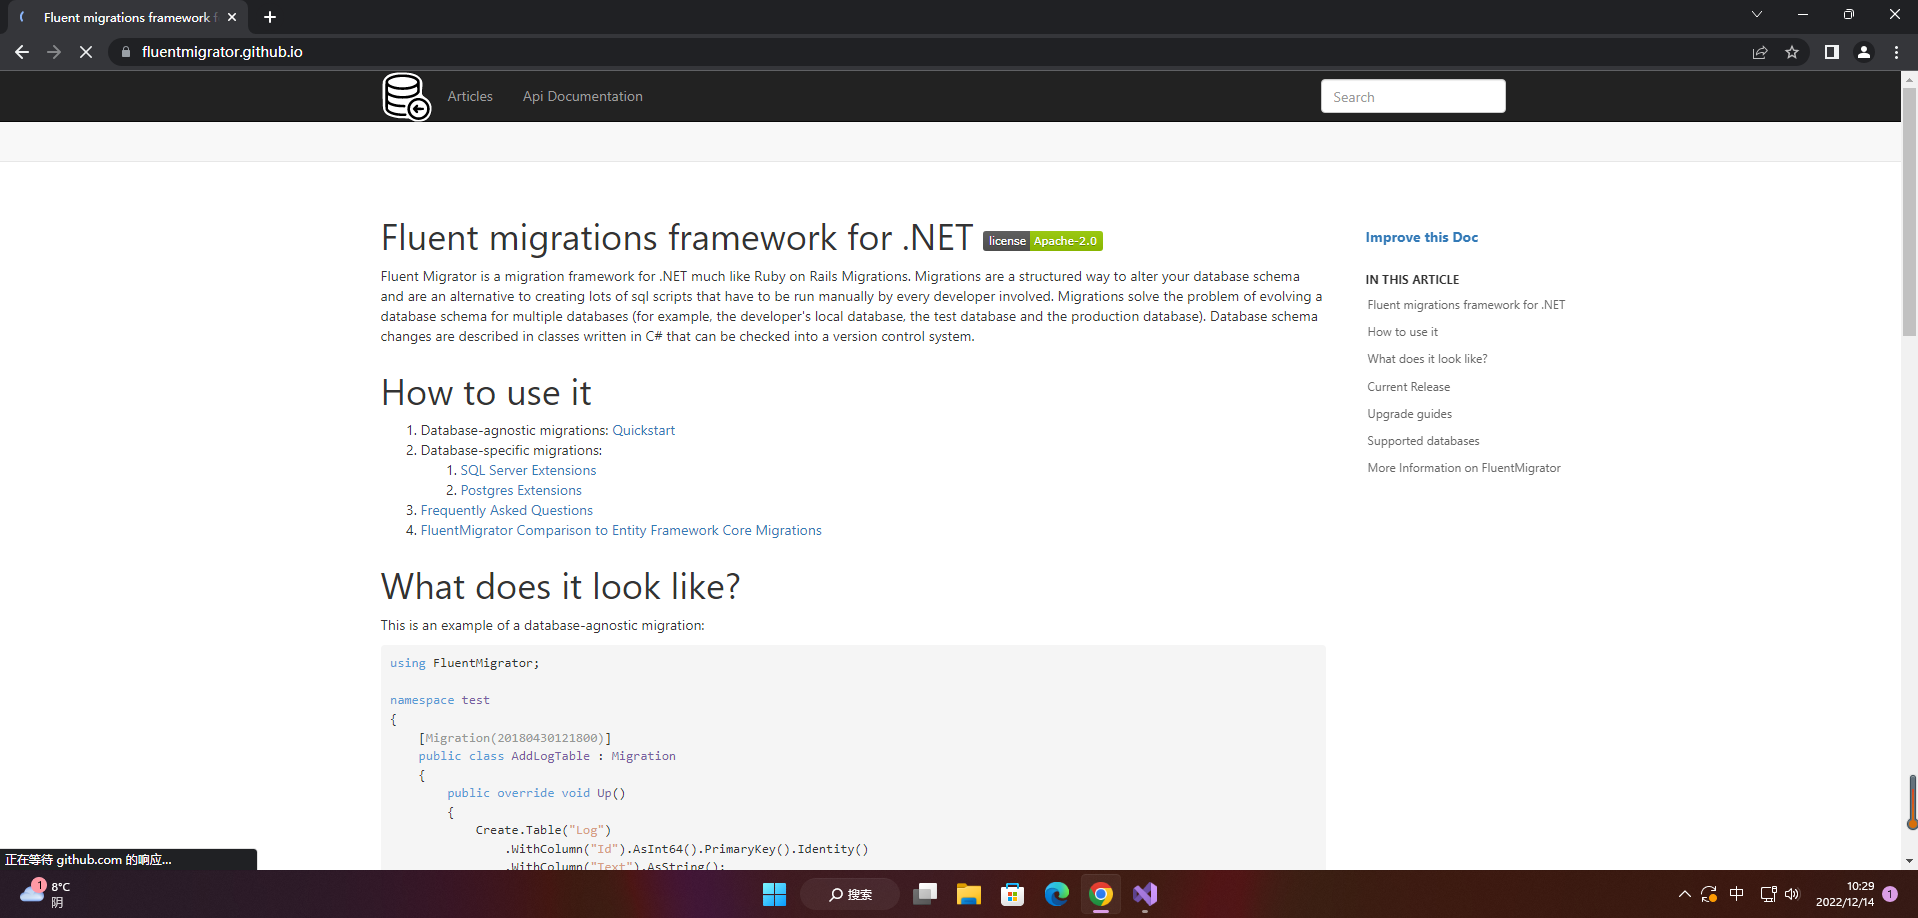1918x918 pixels.
Task: Click the sync status tray icon
Action: pos(1709,894)
